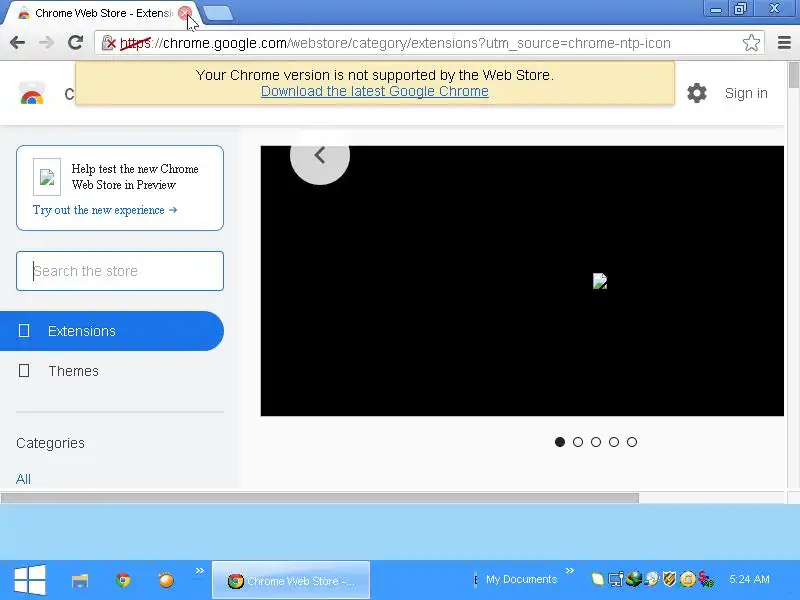Go back using the browser back arrow
This screenshot has height=600, width=800.
tap(17, 43)
